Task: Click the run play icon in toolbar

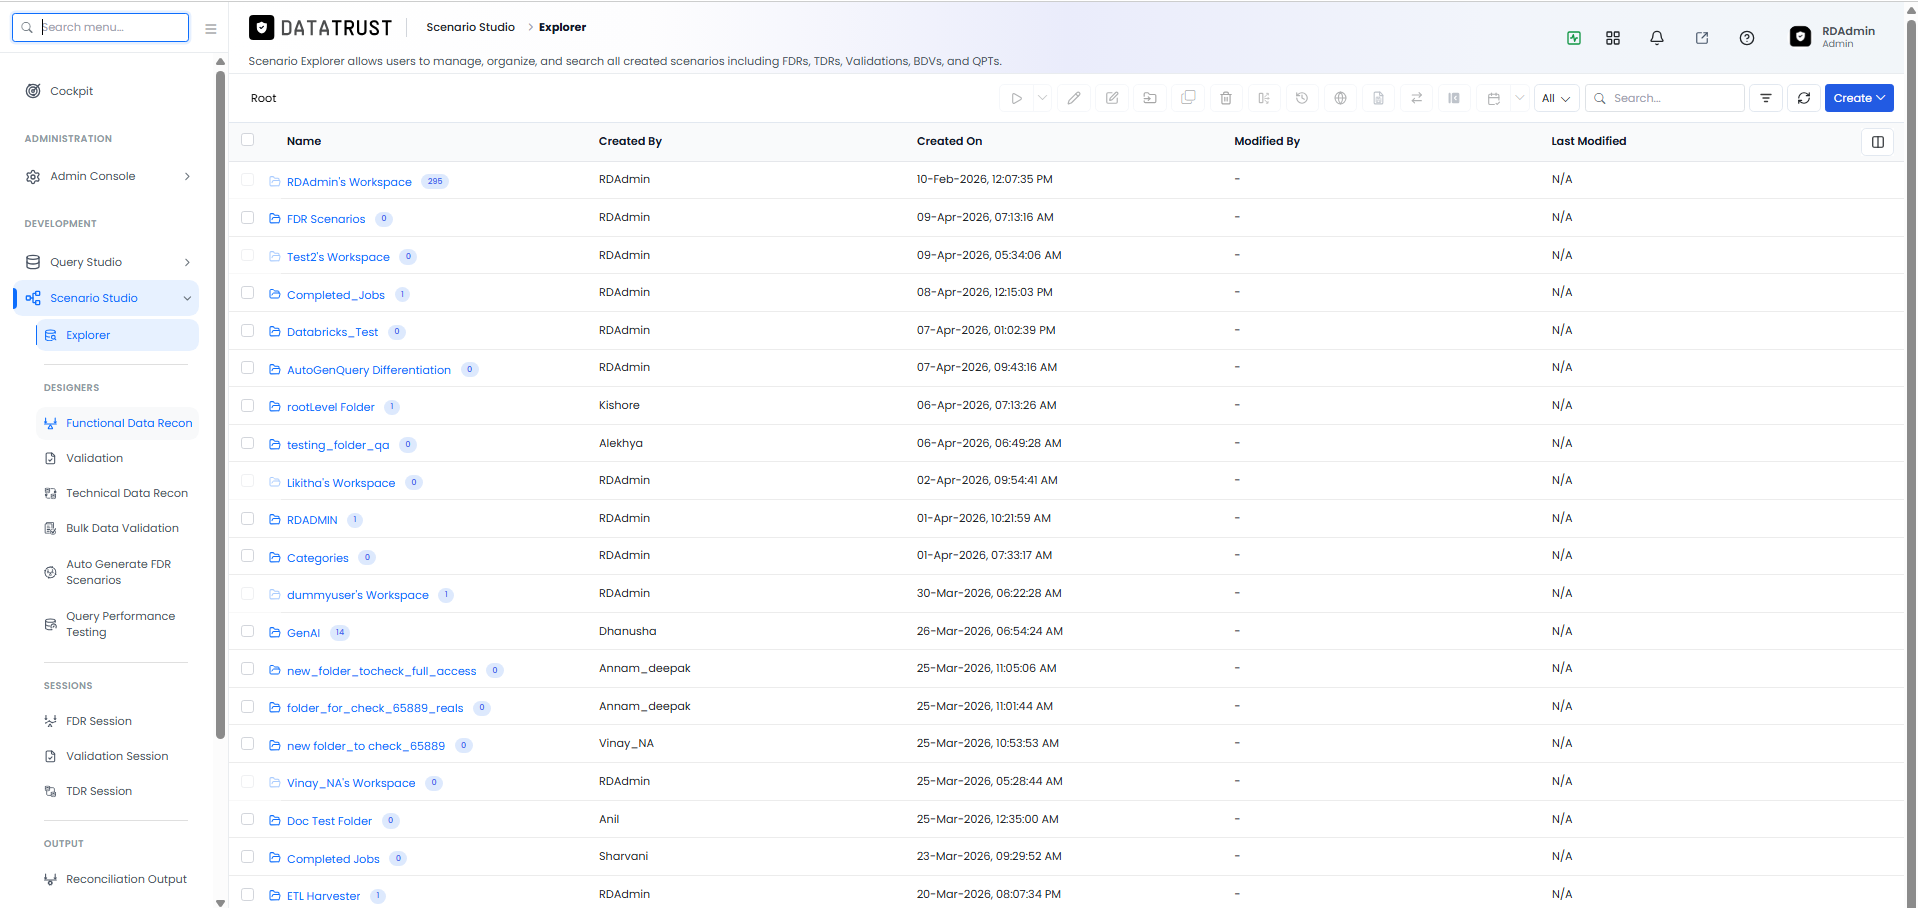Action: point(1016,98)
